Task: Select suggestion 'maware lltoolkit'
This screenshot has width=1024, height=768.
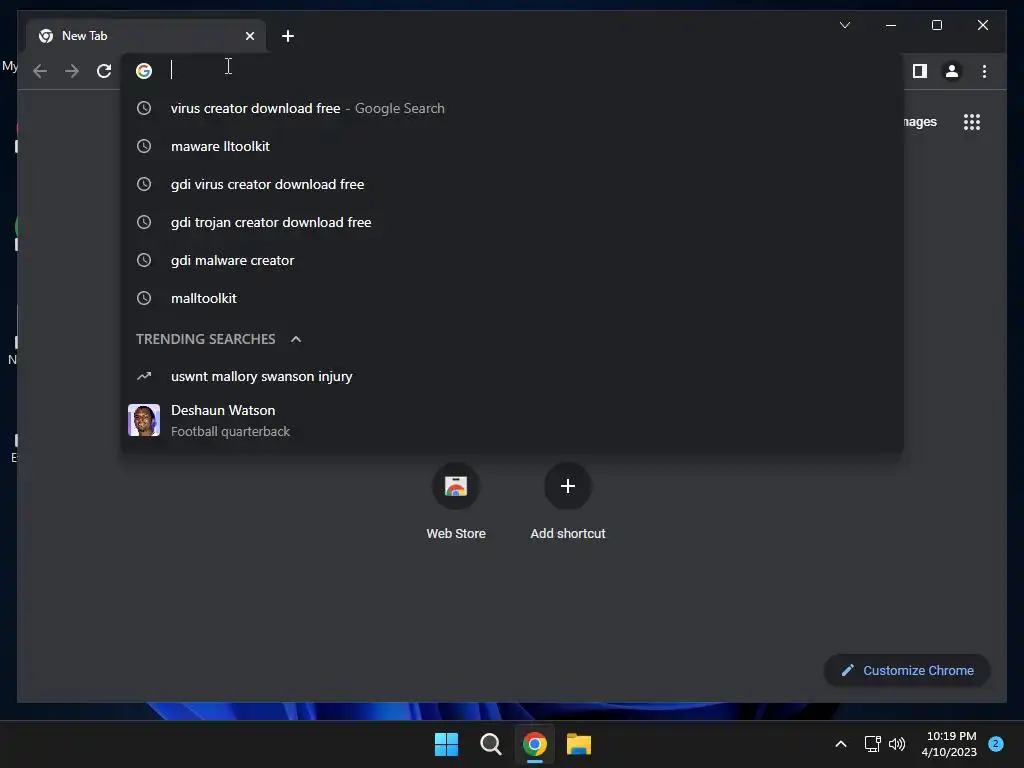Action: 512,146
